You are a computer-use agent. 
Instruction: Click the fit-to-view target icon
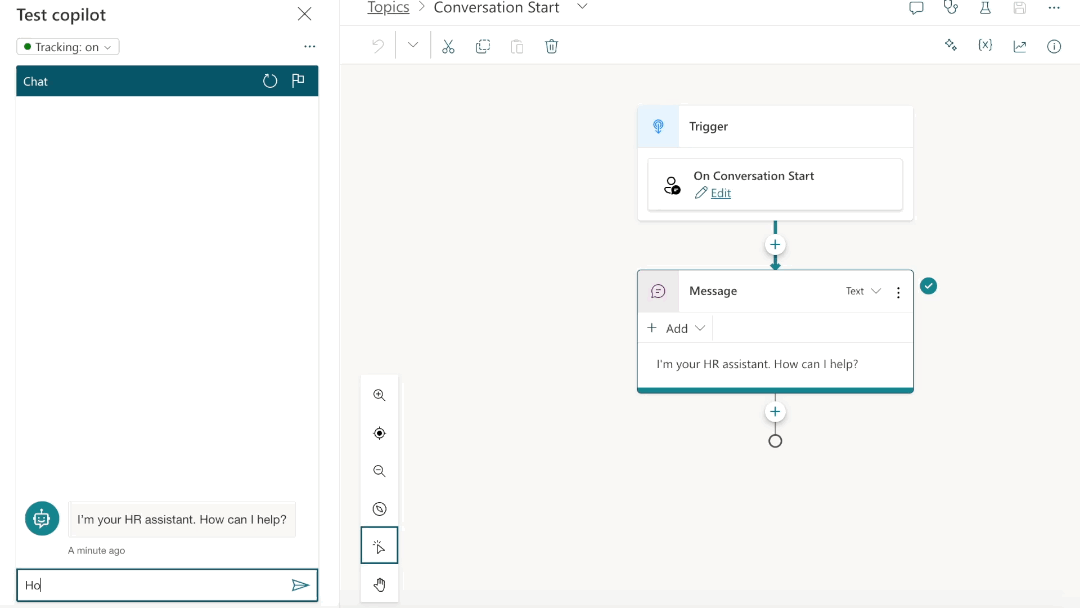click(379, 432)
